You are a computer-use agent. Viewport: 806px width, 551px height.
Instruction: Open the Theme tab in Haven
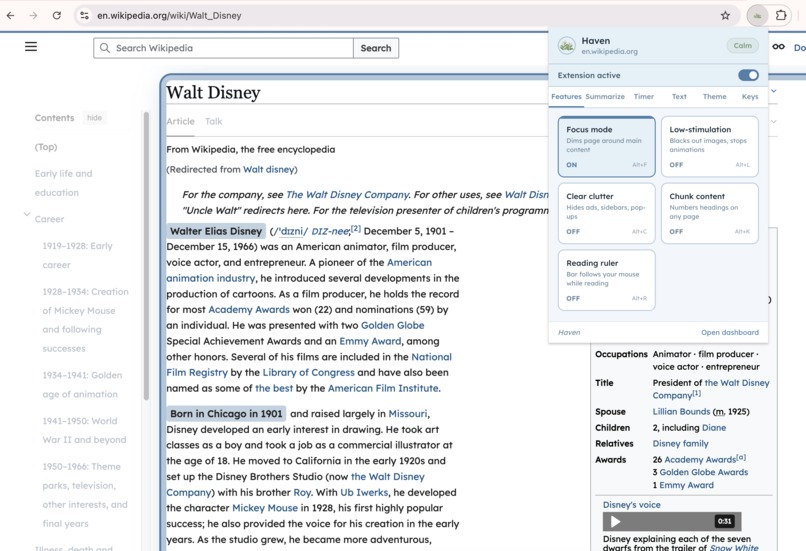click(715, 97)
